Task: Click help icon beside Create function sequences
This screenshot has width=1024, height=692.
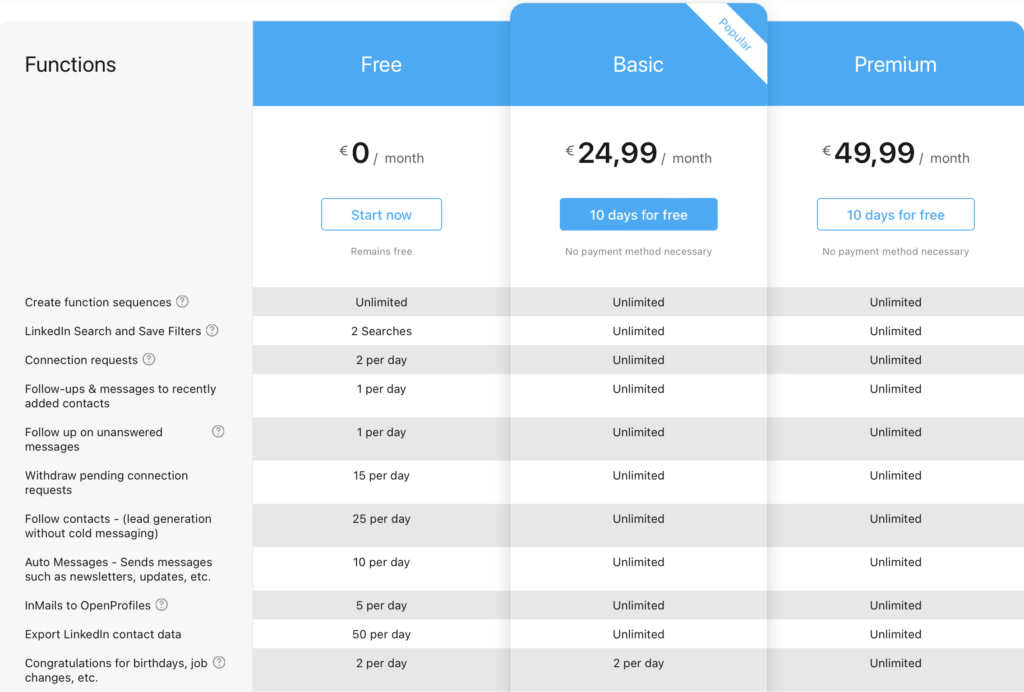Action: [x=182, y=302]
